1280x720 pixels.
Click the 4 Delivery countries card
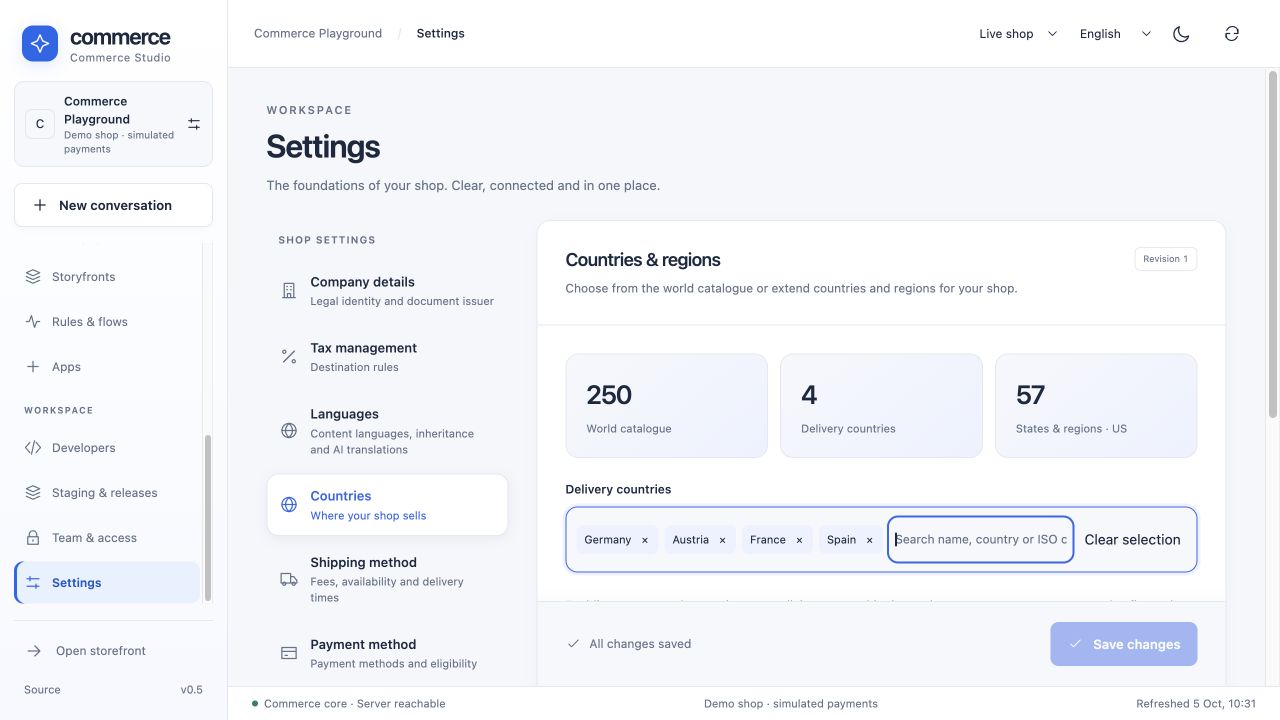pos(881,405)
